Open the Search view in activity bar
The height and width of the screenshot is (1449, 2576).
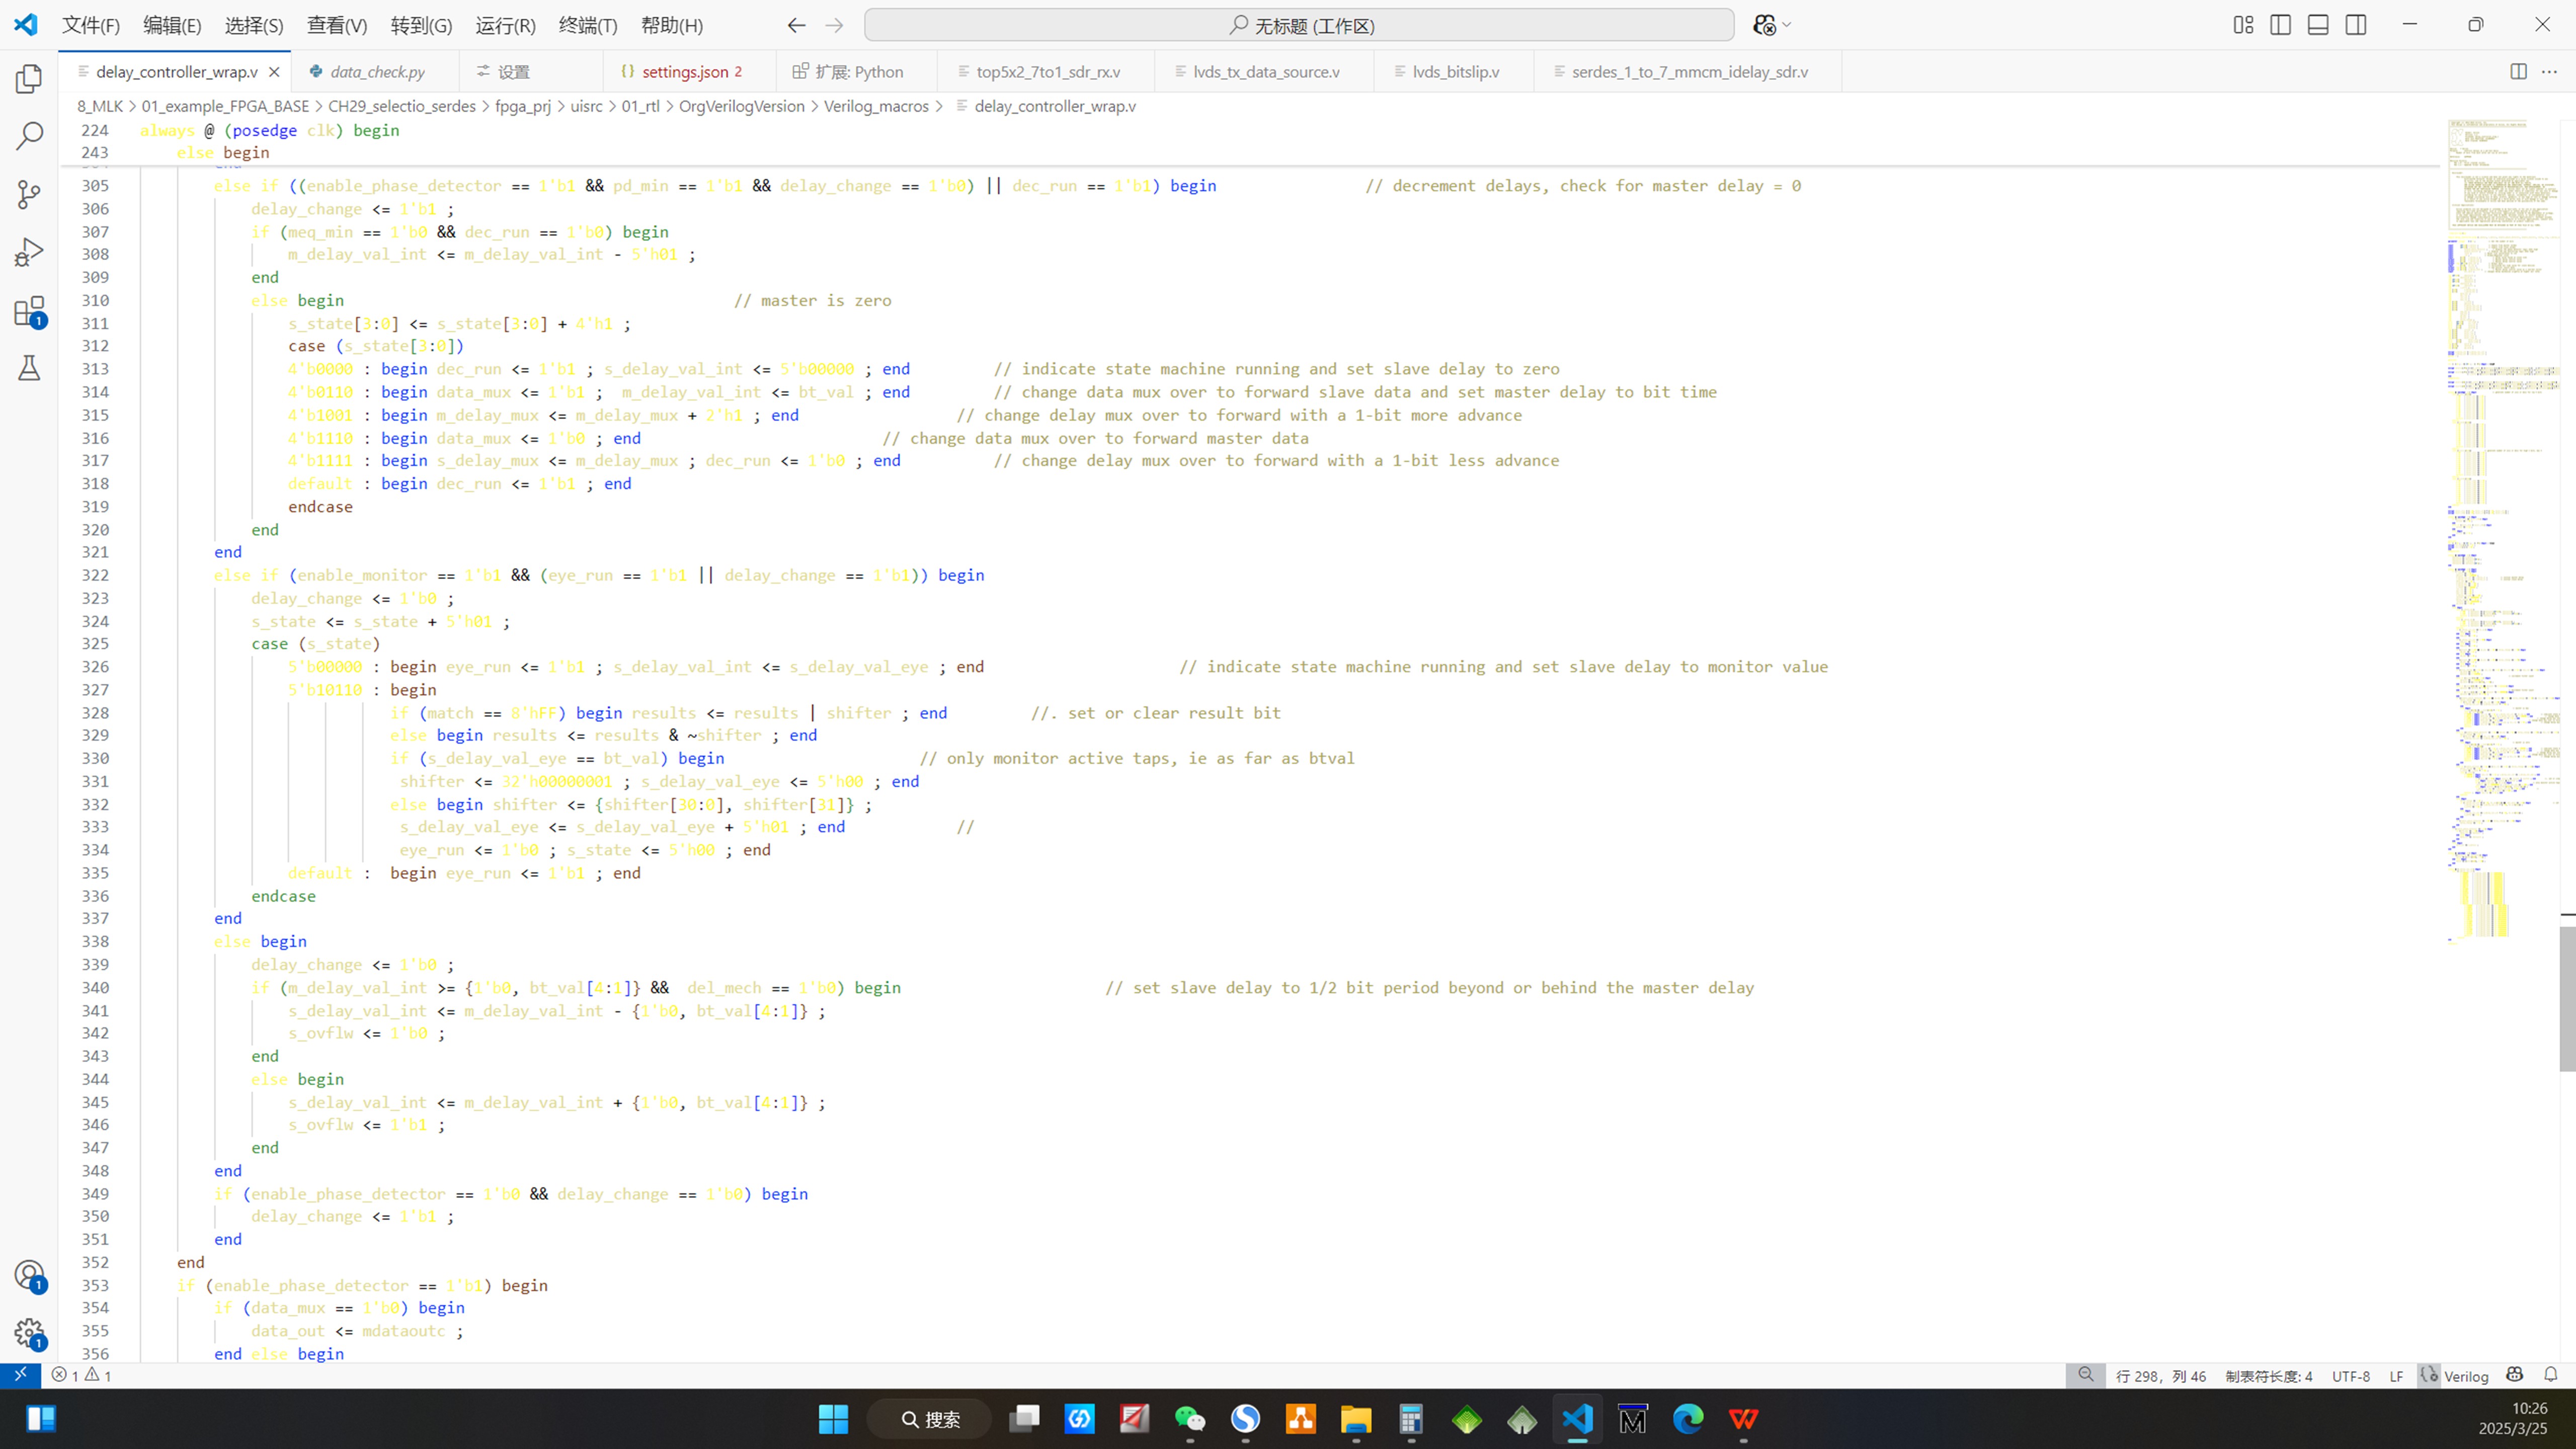coord(29,136)
